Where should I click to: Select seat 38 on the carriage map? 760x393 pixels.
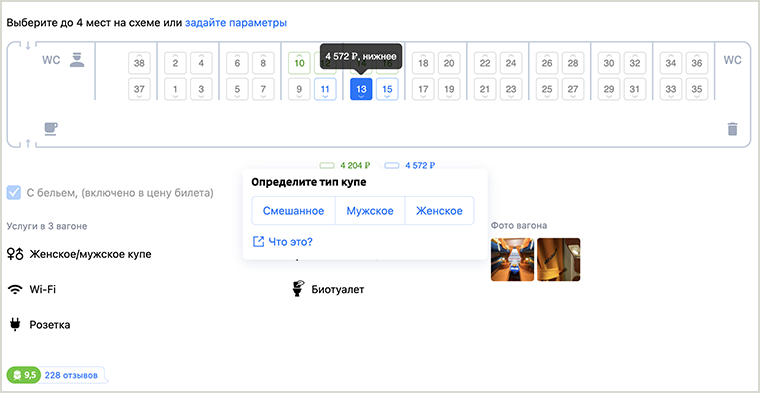coord(139,63)
